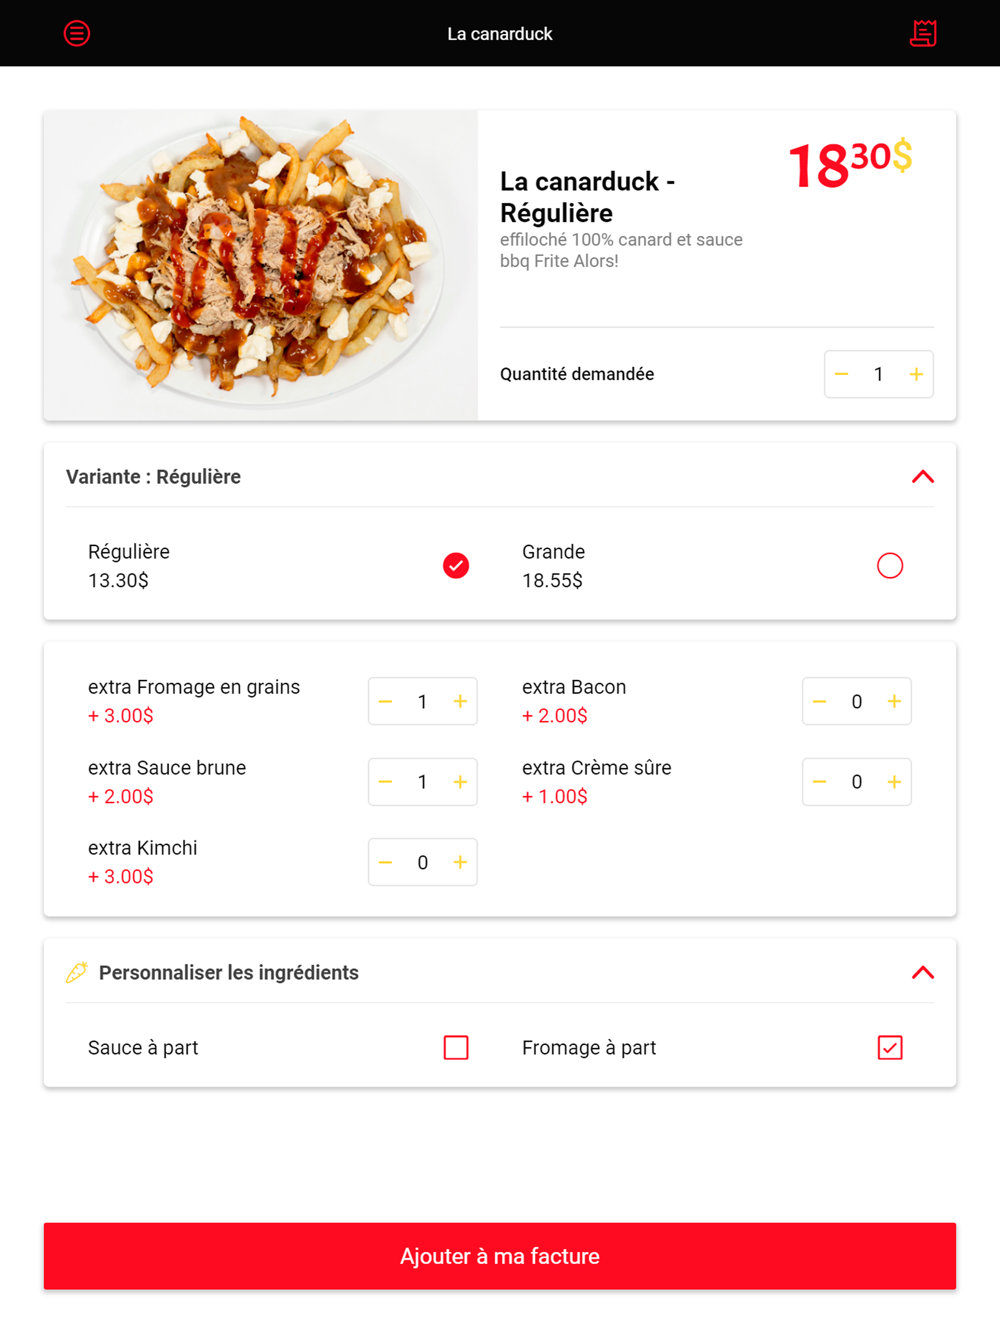Open the hamburger menu icon
The image size is (1000, 1334).
[77, 33]
